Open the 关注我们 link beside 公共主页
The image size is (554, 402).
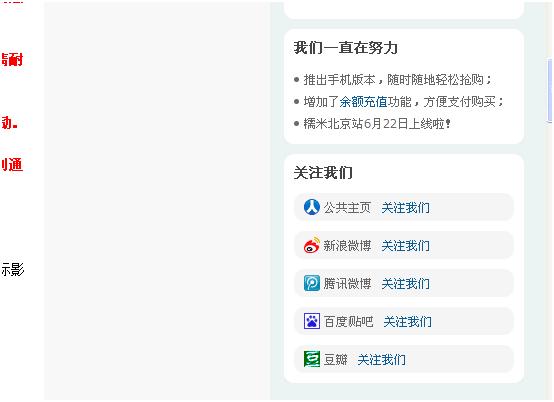pyautogui.click(x=406, y=208)
